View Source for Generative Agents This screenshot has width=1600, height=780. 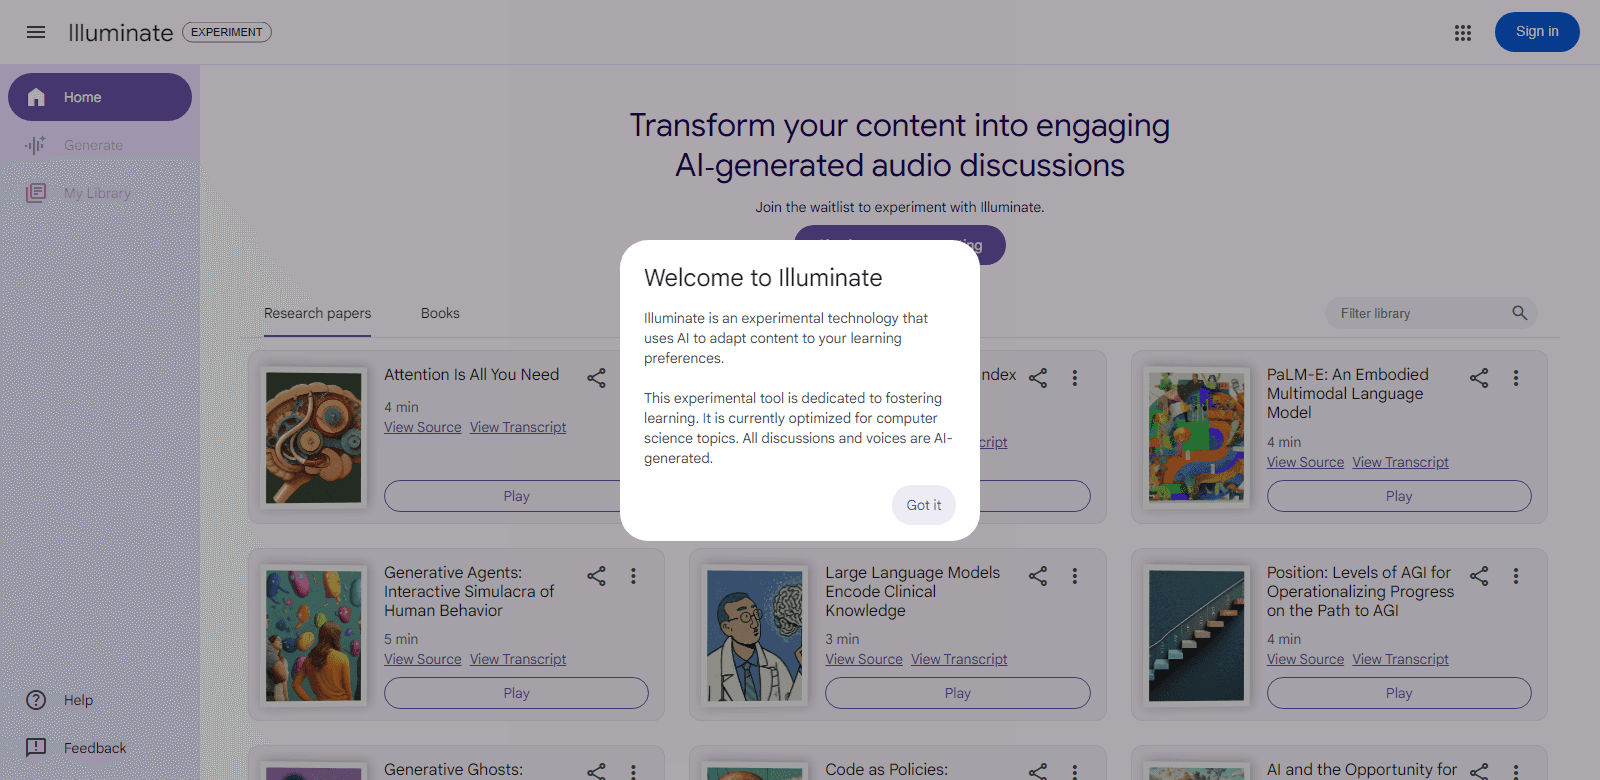pos(423,659)
